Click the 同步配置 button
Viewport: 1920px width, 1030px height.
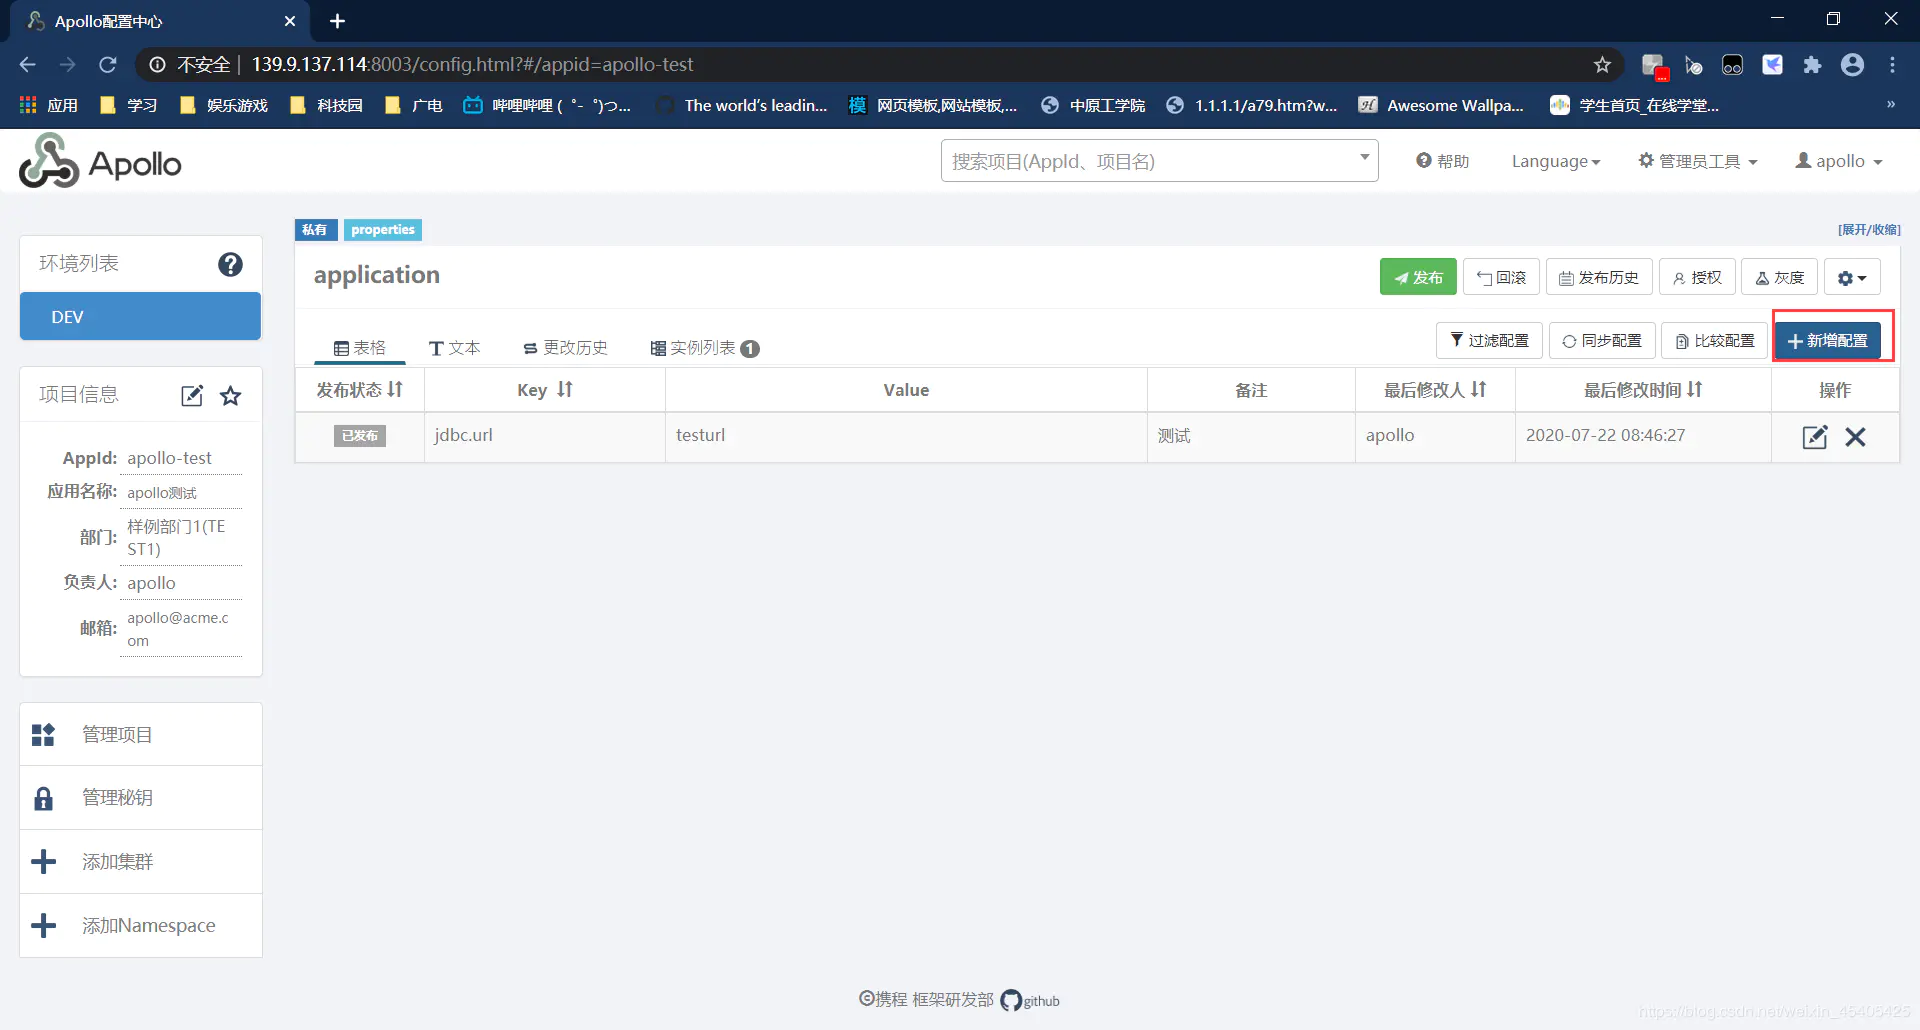[1602, 341]
